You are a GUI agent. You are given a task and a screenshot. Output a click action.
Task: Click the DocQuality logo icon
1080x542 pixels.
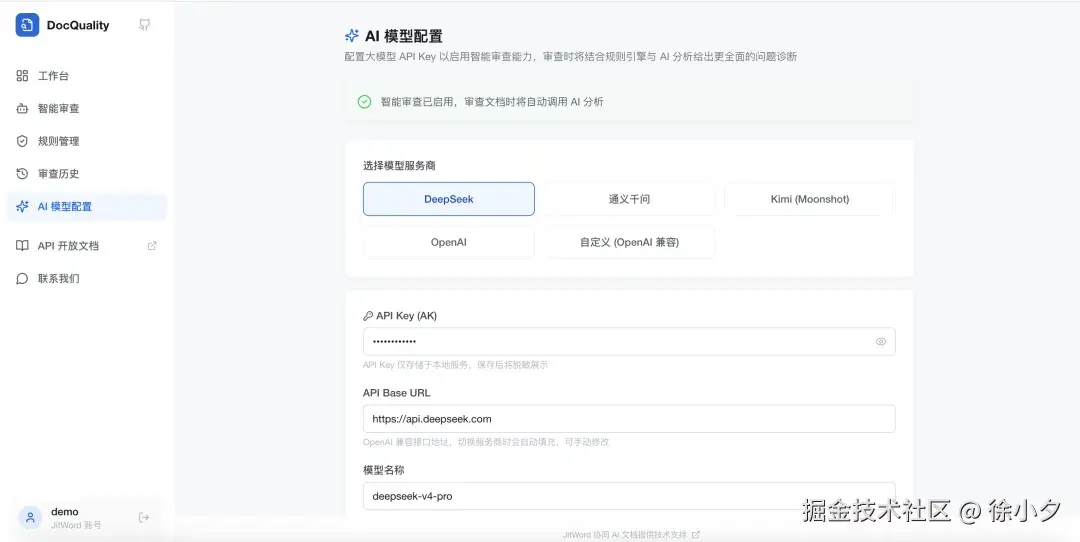[28, 25]
